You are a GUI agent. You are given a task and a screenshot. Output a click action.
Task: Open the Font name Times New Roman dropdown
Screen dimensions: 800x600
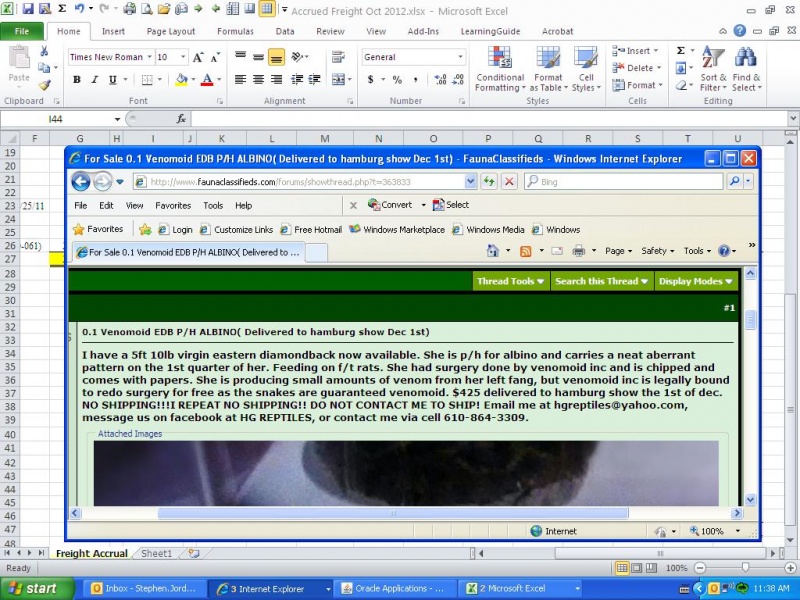point(149,57)
